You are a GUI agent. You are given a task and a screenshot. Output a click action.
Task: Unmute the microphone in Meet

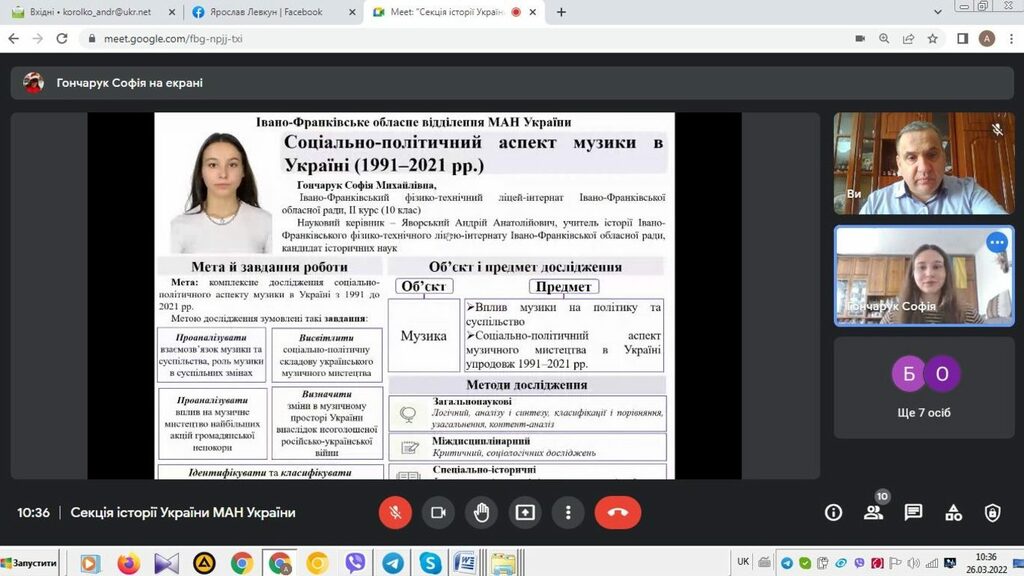point(395,512)
